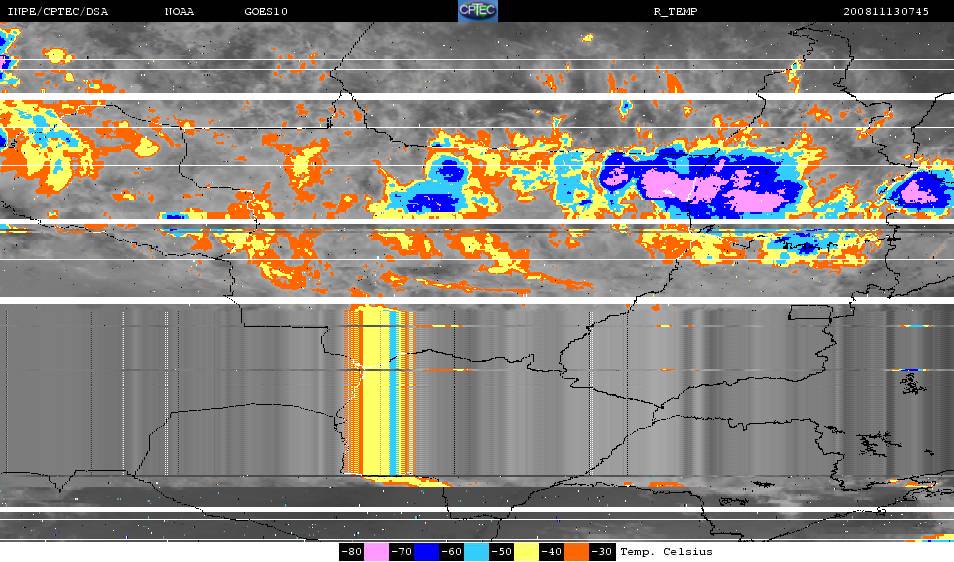Image resolution: width=954 pixels, height=562 pixels.
Task: Click the yellow legend swatch right of -50
Action: tap(526, 552)
